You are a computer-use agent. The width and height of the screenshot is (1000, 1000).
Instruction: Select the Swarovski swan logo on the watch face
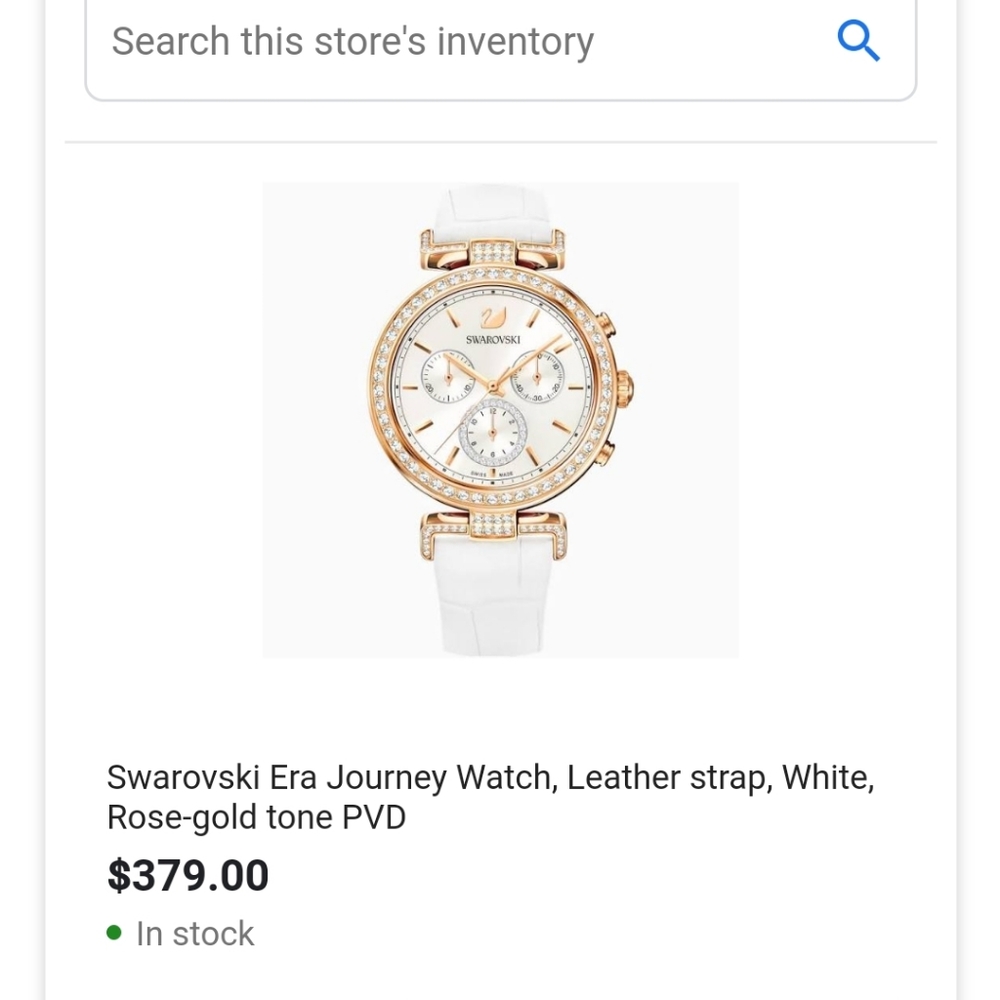pos(495,321)
